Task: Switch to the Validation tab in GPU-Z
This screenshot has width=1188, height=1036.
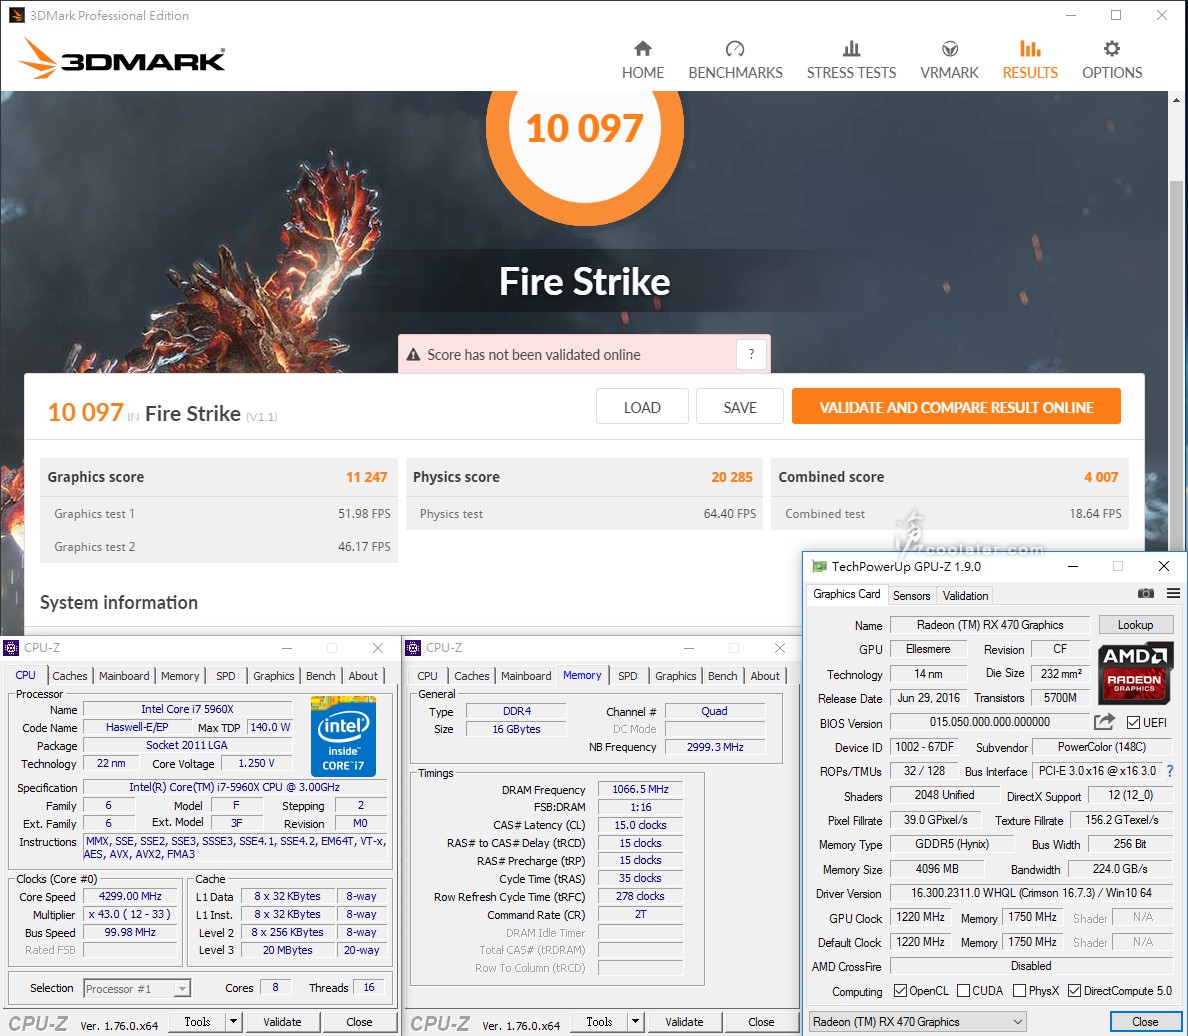Action: pyautogui.click(x=964, y=595)
